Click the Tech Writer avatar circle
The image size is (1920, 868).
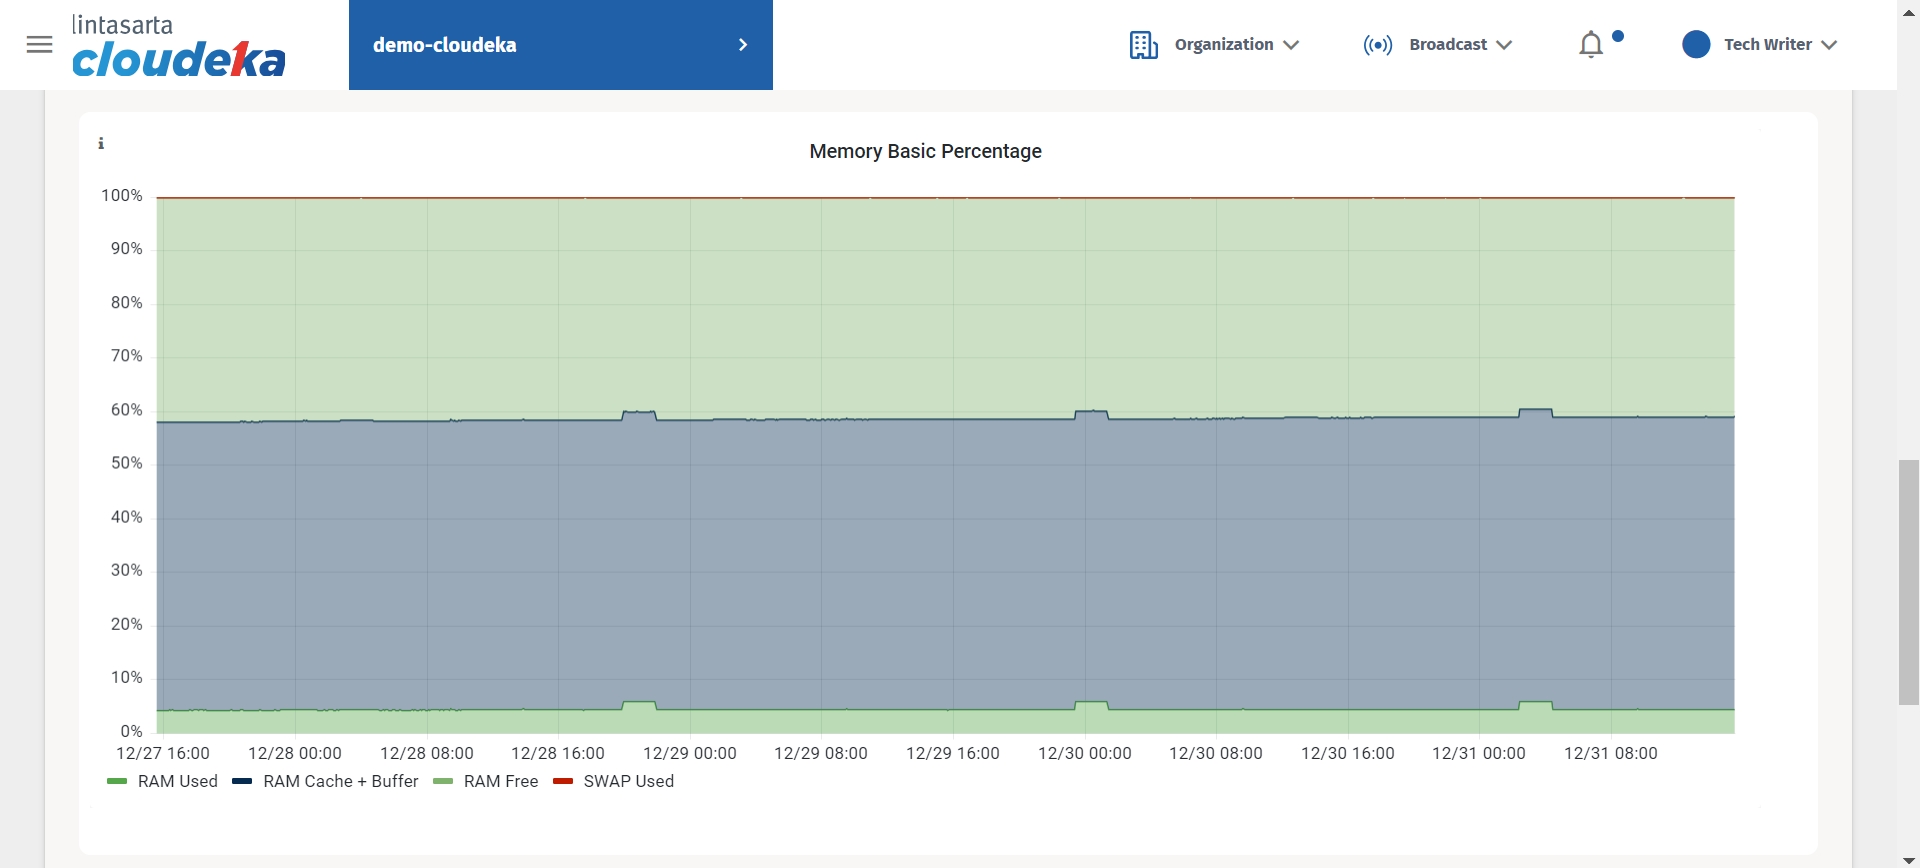pos(1696,45)
